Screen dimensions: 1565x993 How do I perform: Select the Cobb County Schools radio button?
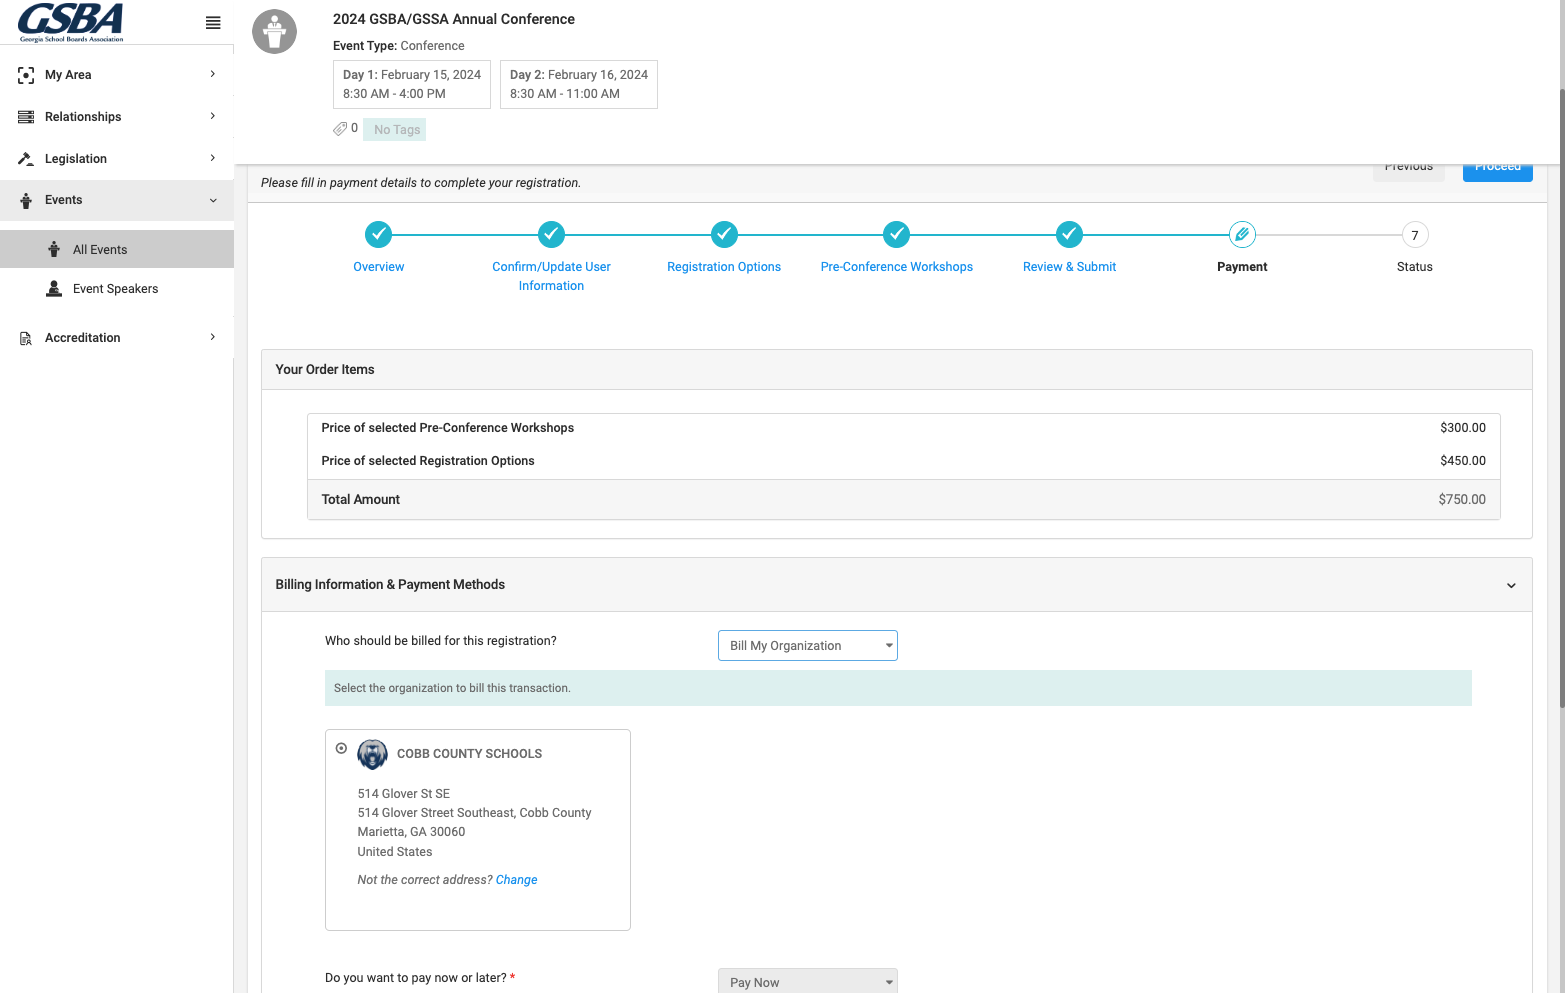coord(341,748)
